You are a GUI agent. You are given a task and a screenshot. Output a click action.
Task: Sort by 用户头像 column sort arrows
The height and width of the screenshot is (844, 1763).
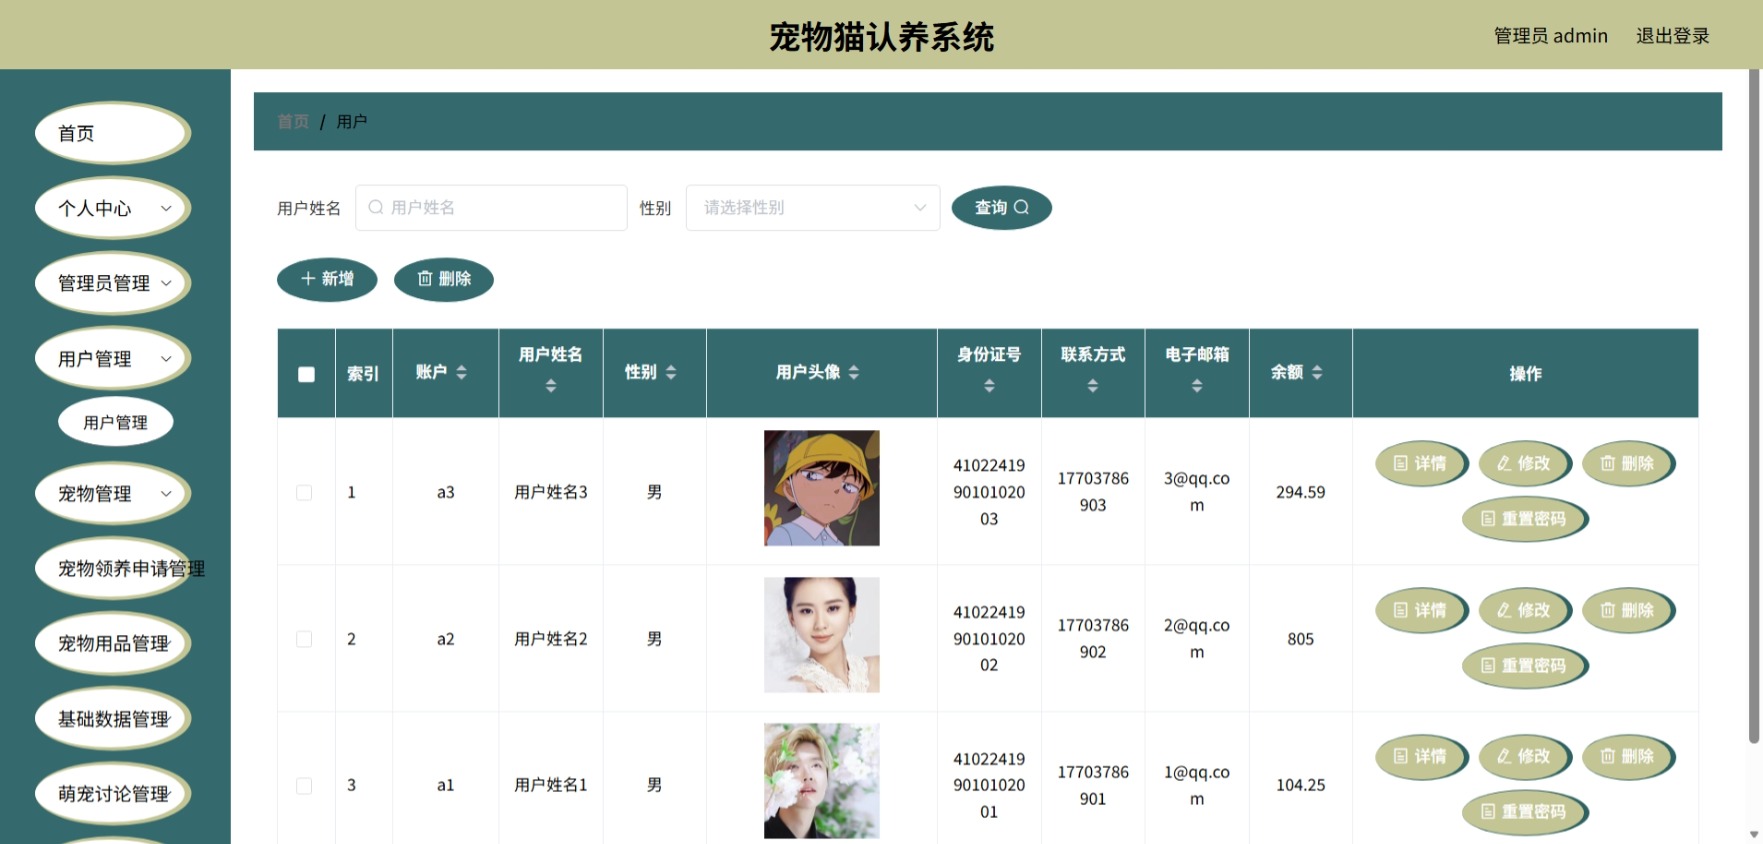coord(853,372)
